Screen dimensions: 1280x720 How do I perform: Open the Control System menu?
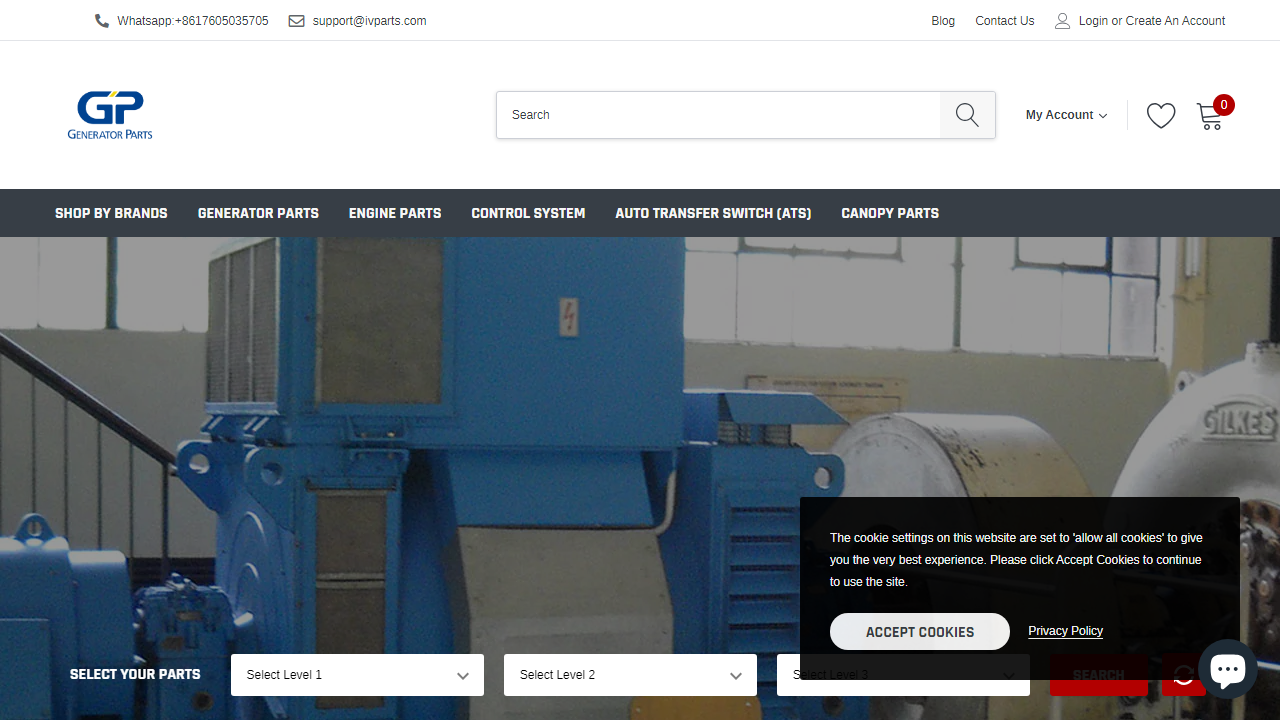(x=528, y=213)
